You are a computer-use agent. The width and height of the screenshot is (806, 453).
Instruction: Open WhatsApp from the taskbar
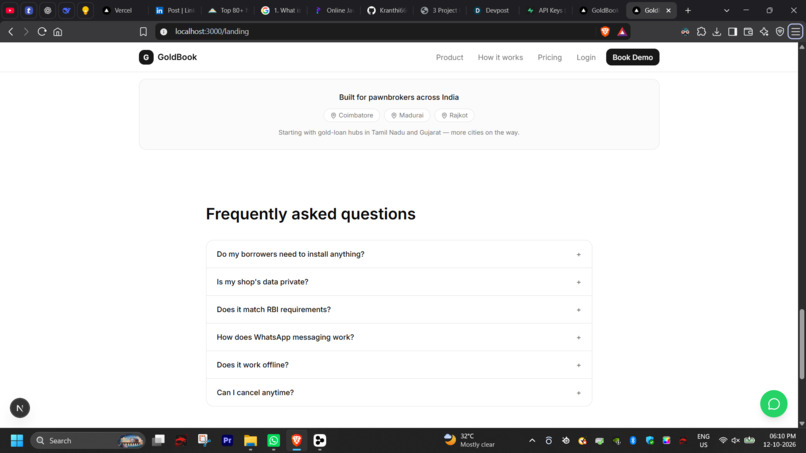pyautogui.click(x=273, y=440)
